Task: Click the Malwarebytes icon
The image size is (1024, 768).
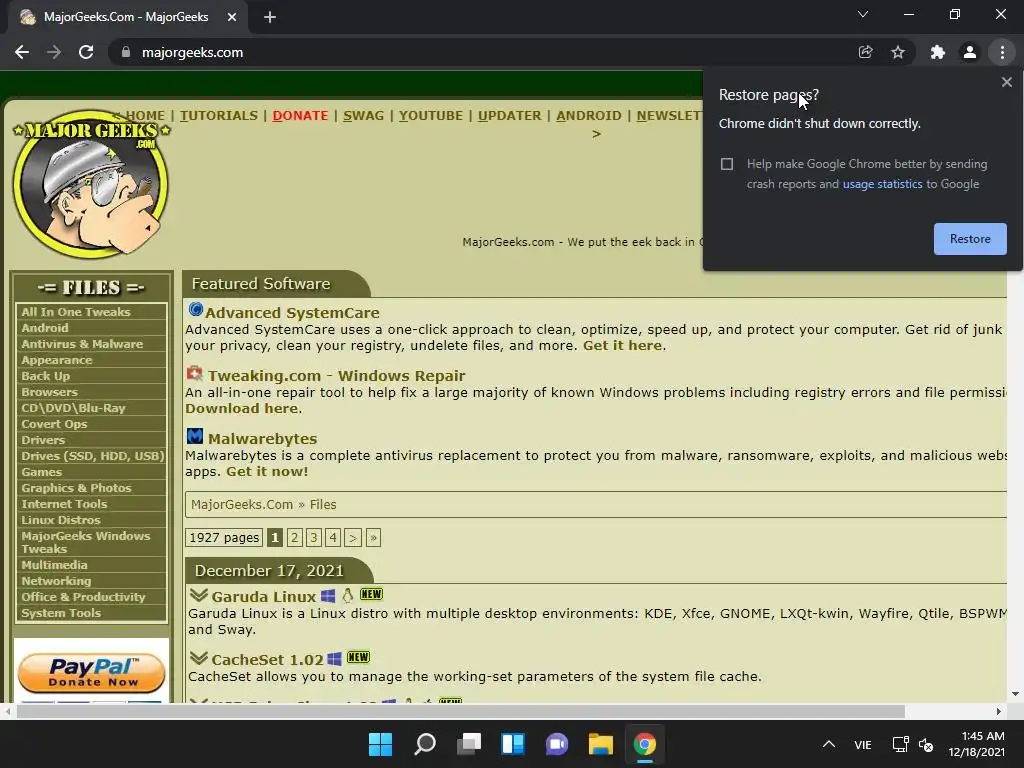Action: (195, 436)
